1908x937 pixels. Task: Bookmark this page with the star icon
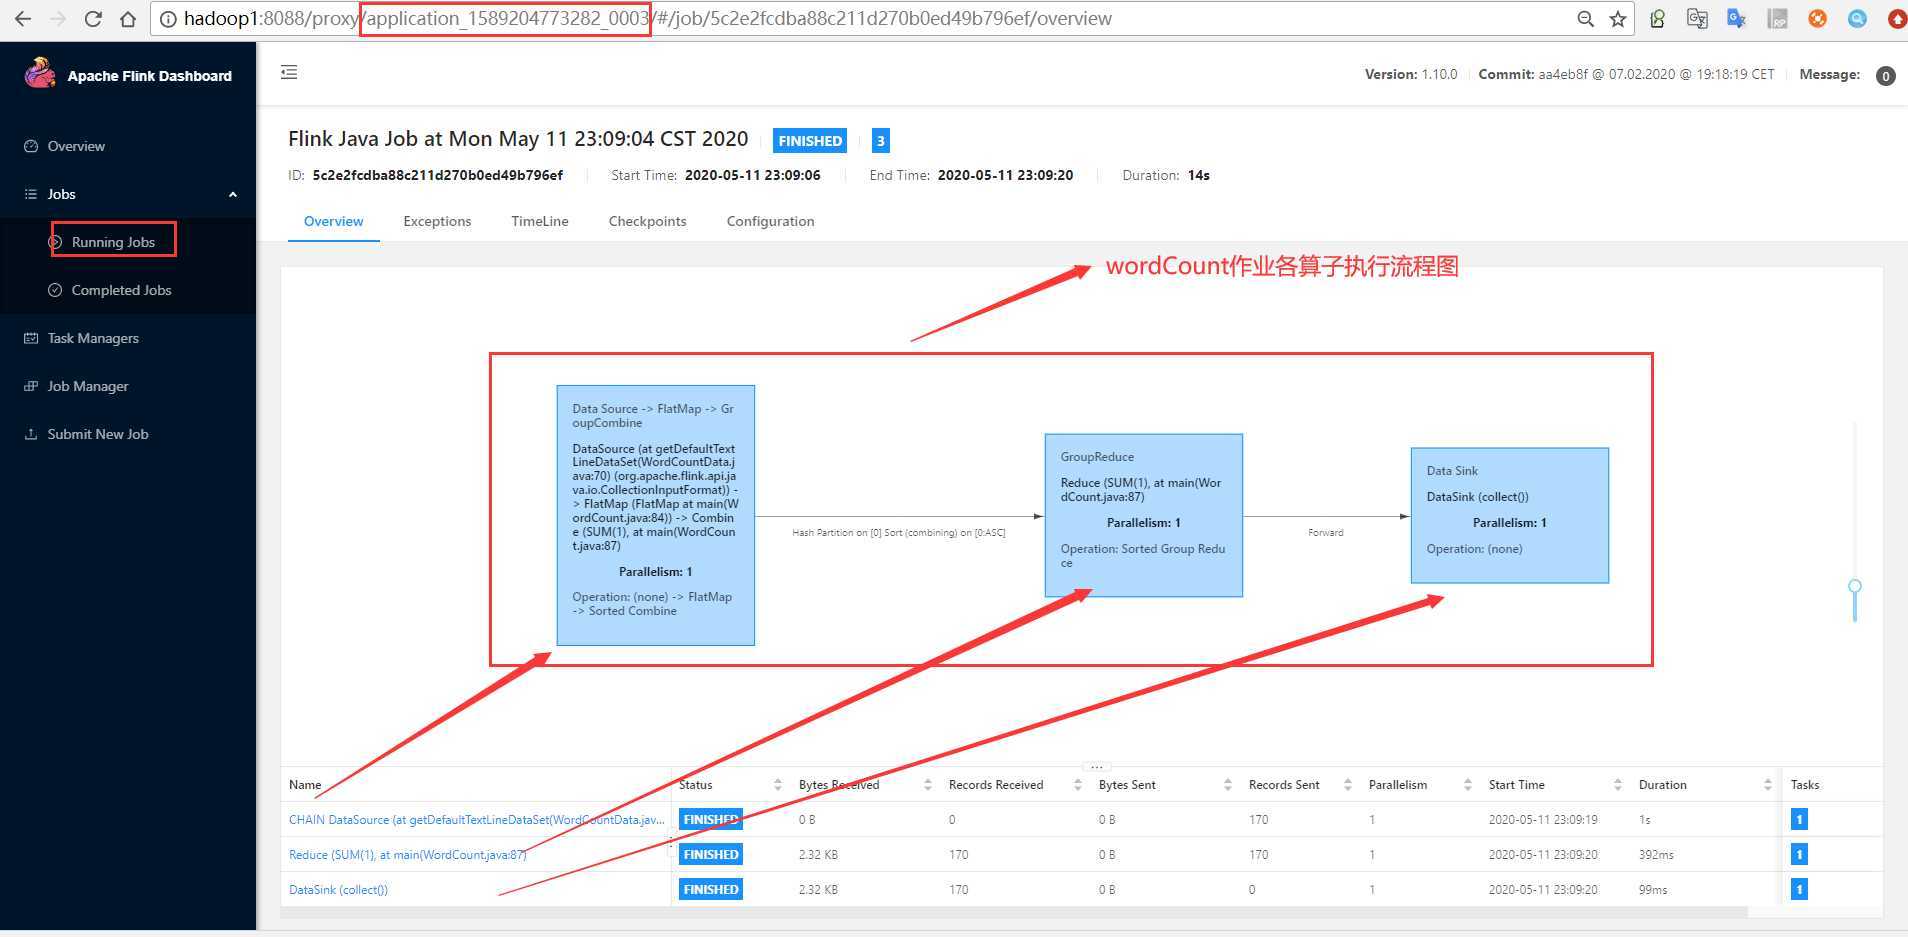click(1617, 19)
